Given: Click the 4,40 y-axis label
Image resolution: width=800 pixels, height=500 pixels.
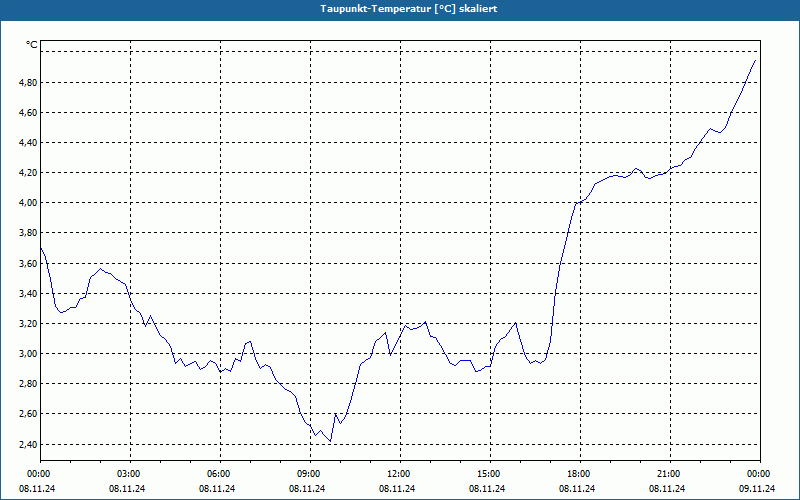Looking at the screenshot, I should pos(28,142).
